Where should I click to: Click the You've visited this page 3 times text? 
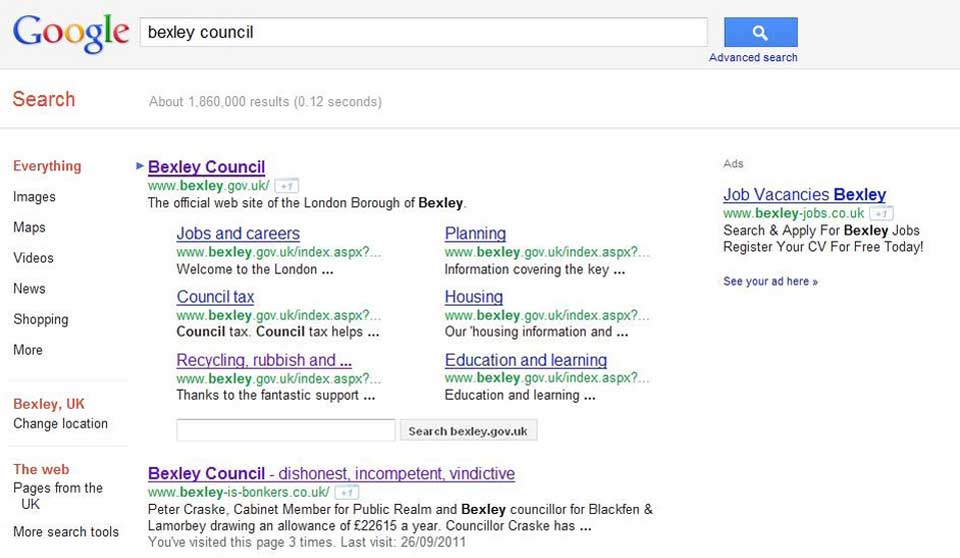click(x=307, y=542)
